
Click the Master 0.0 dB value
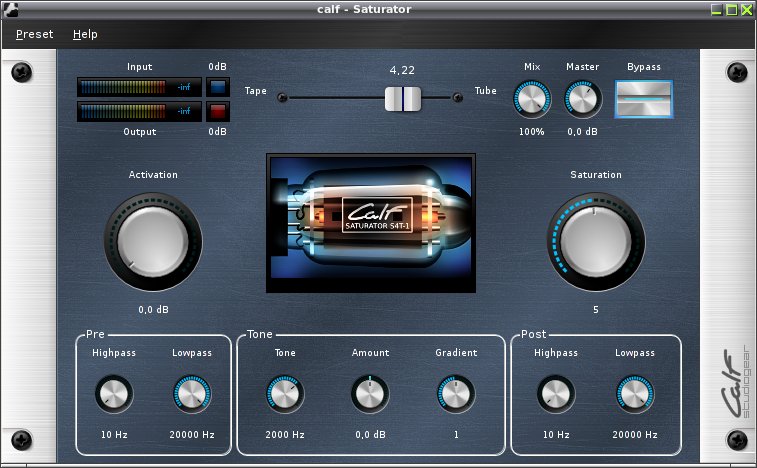coord(582,131)
